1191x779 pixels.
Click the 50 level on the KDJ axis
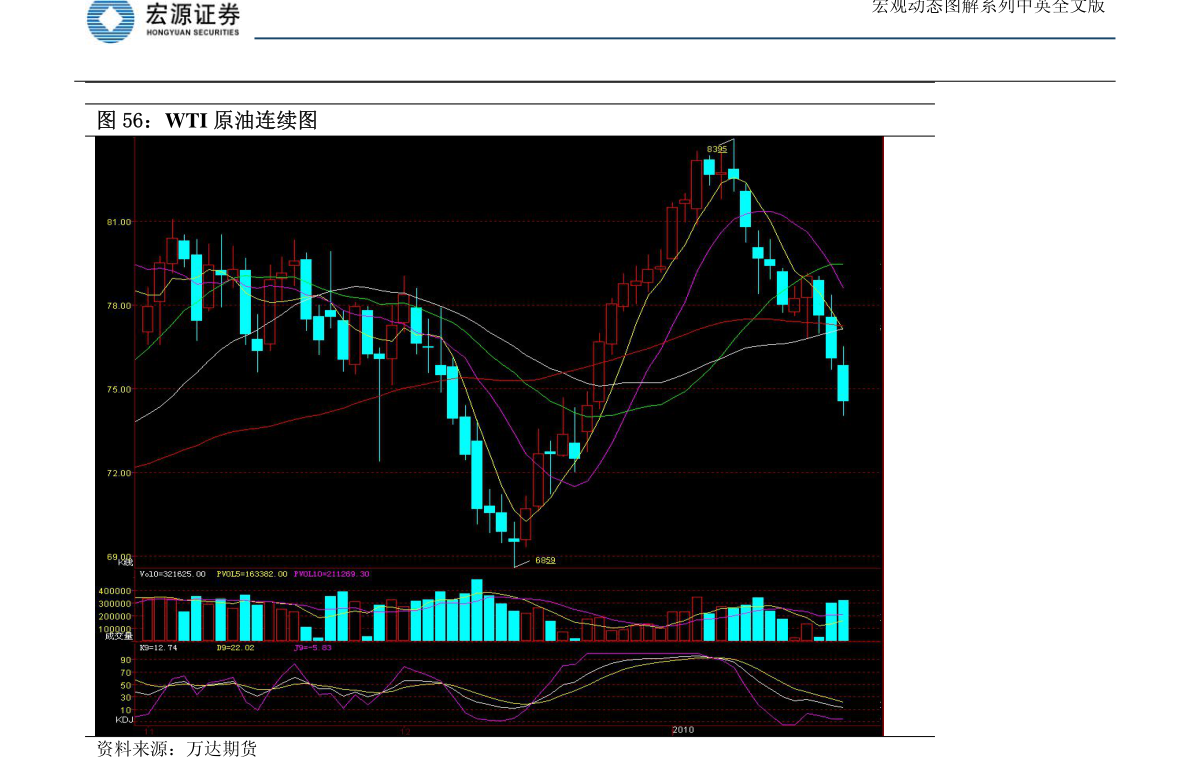[126, 685]
